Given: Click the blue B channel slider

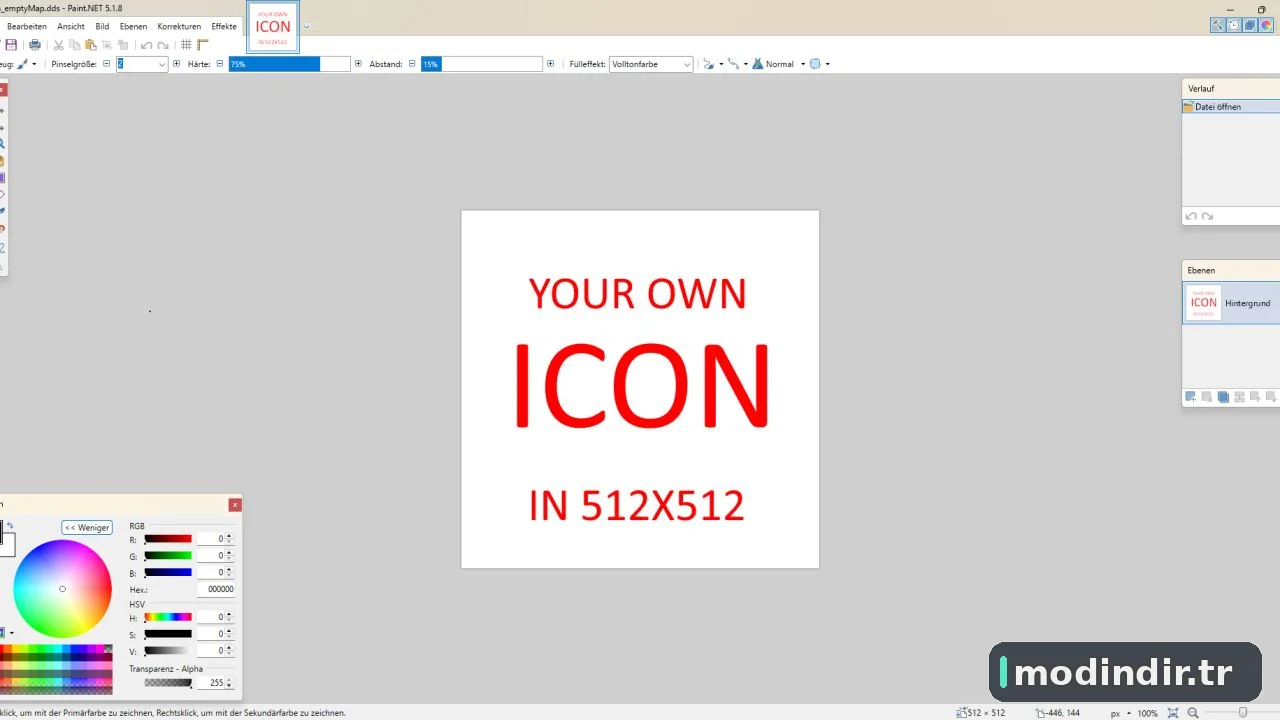Looking at the screenshot, I should (x=168, y=573).
